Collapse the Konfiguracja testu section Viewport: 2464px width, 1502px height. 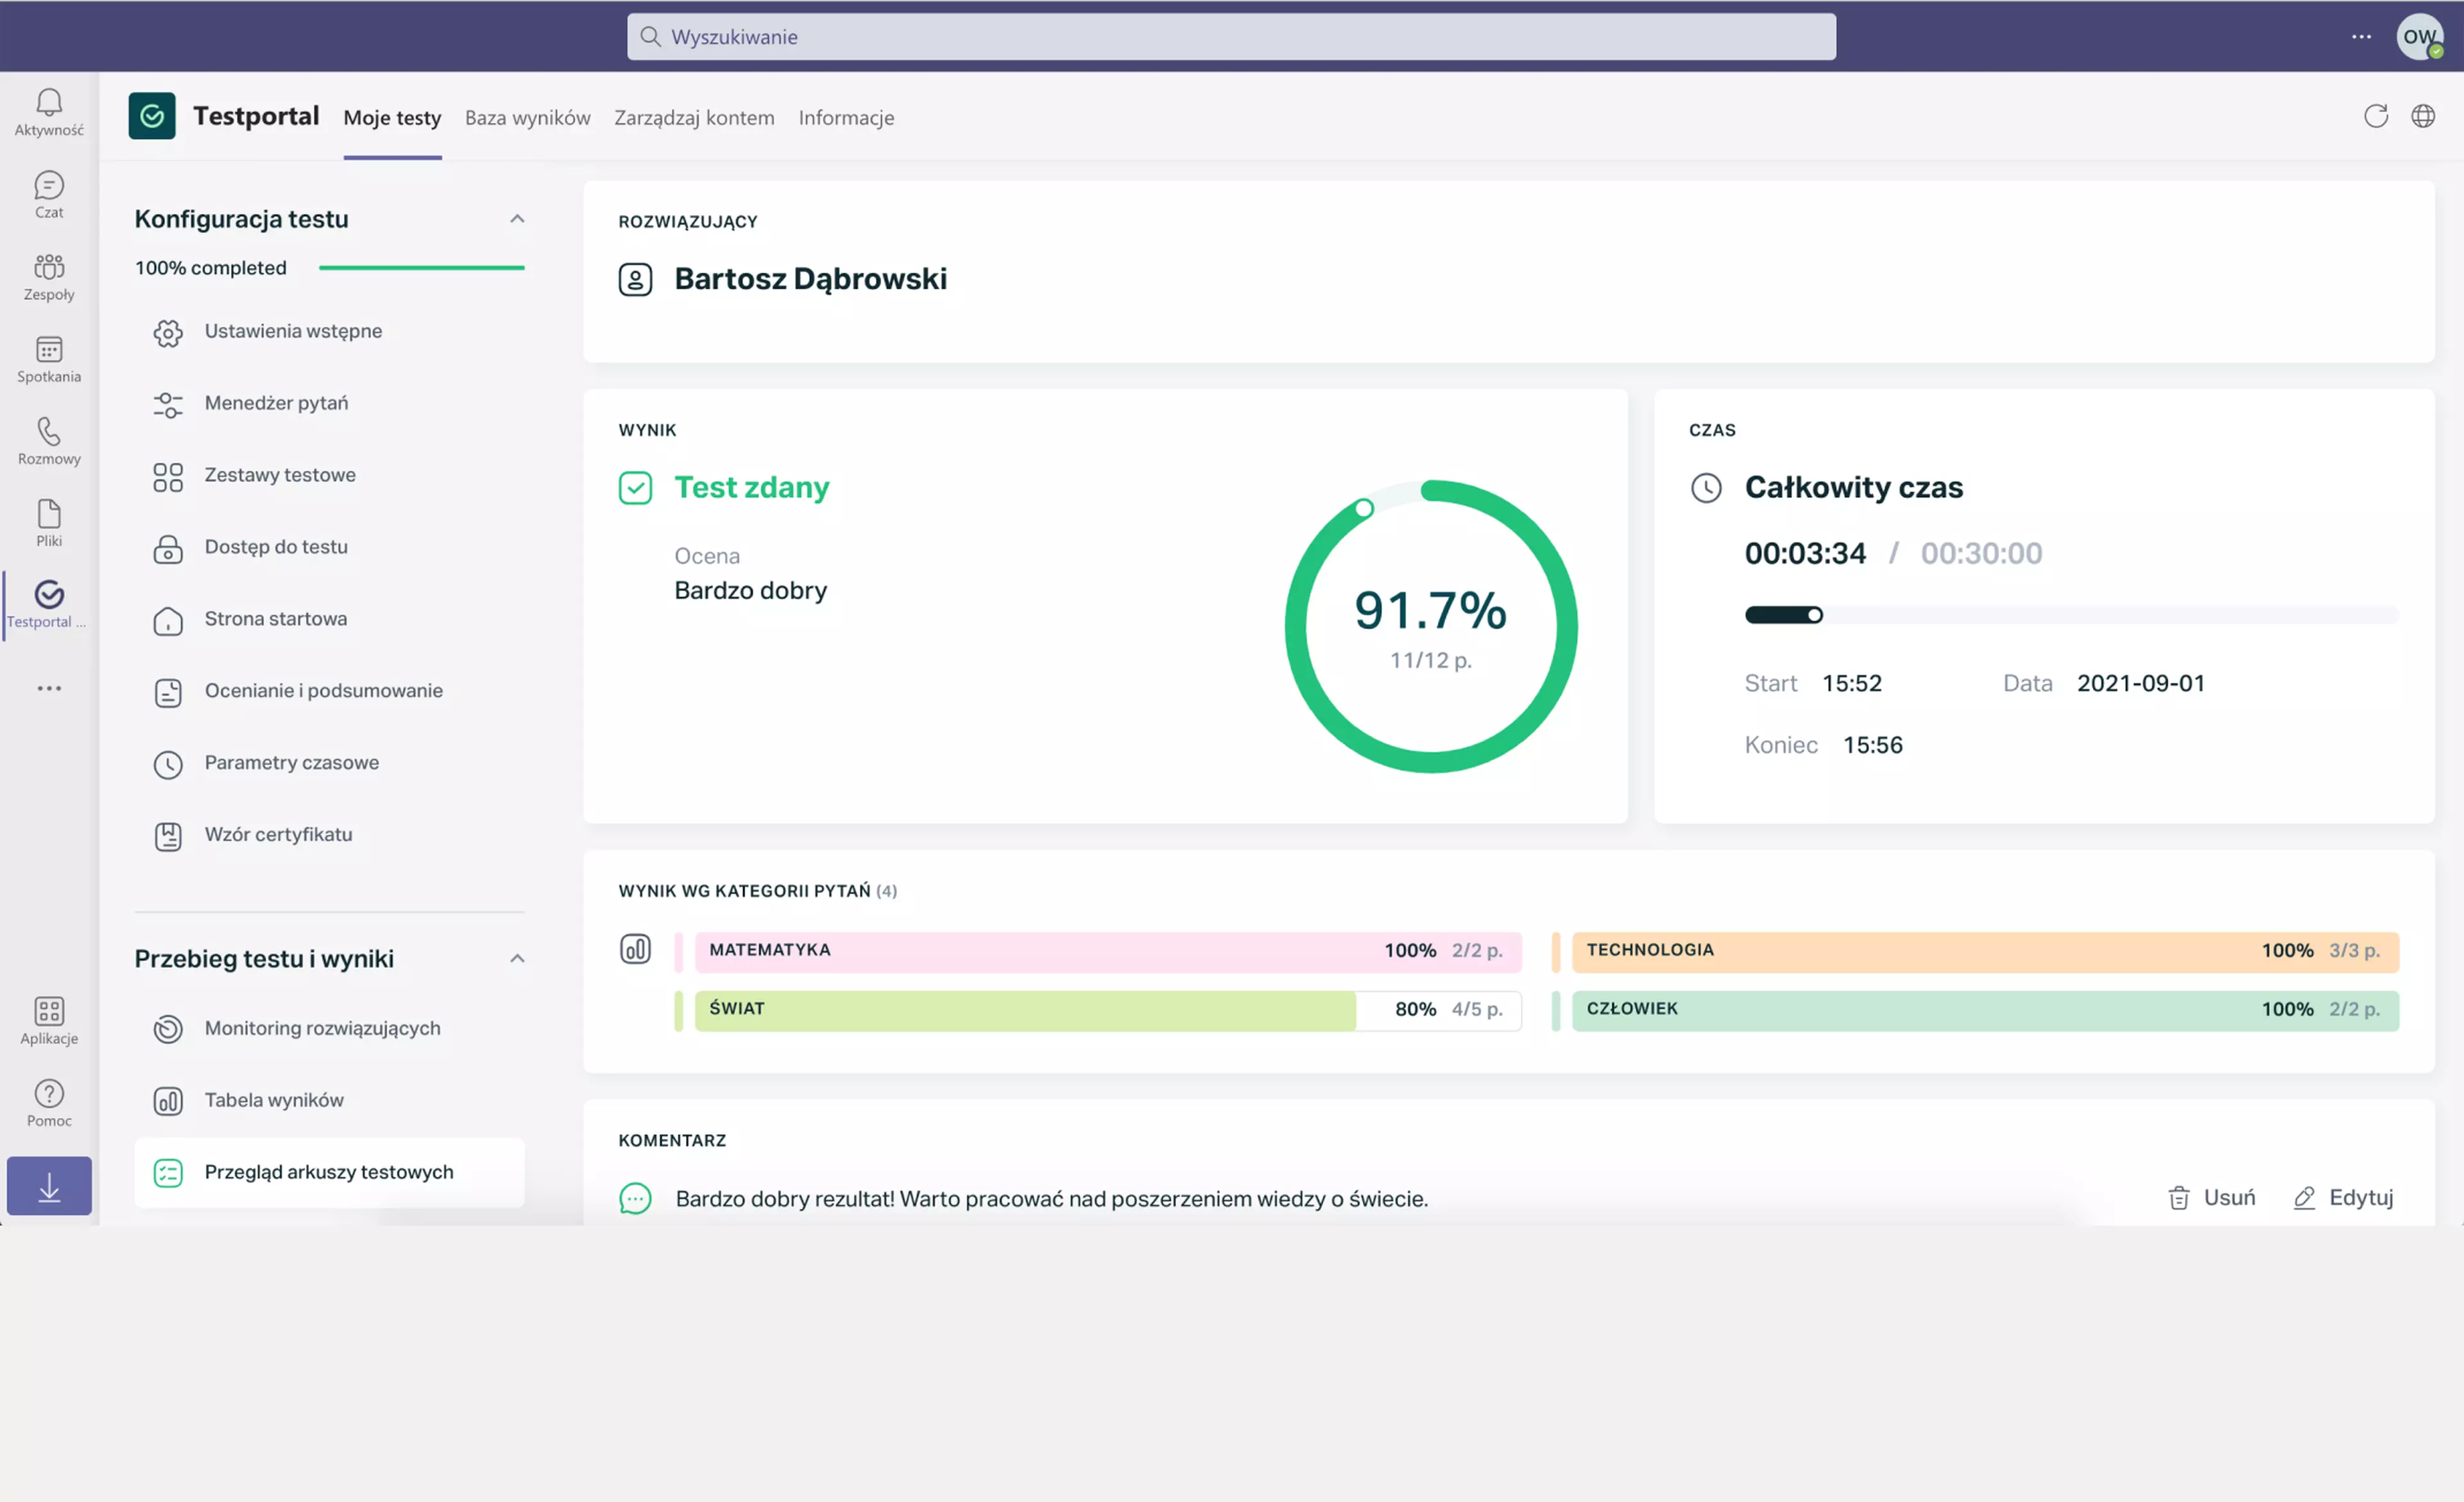(517, 219)
